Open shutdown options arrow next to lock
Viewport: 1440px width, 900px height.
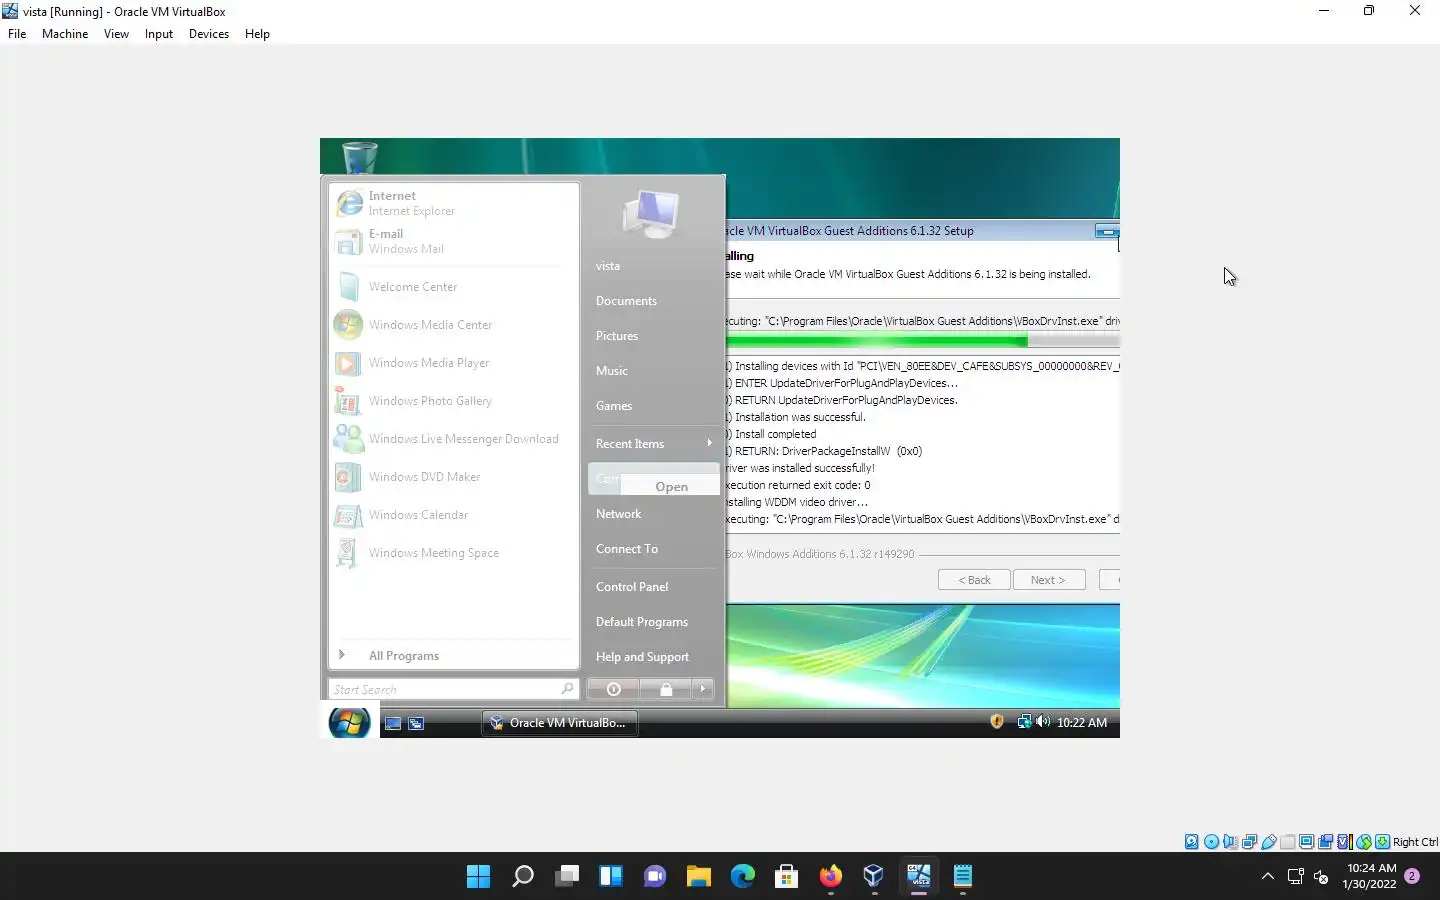pyautogui.click(x=702, y=689)
